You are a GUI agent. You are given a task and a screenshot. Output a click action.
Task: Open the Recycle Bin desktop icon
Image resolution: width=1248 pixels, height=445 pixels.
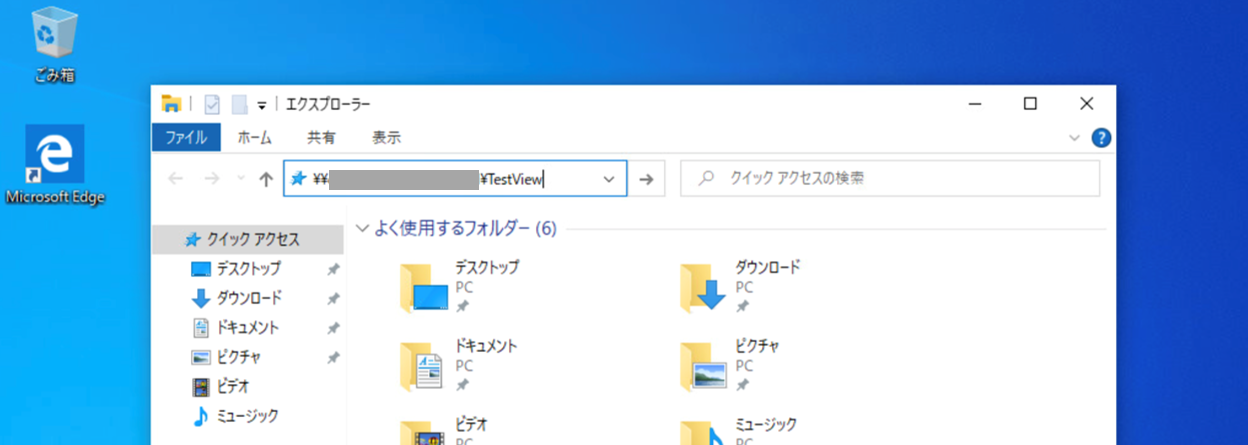[x=54, y=43]
